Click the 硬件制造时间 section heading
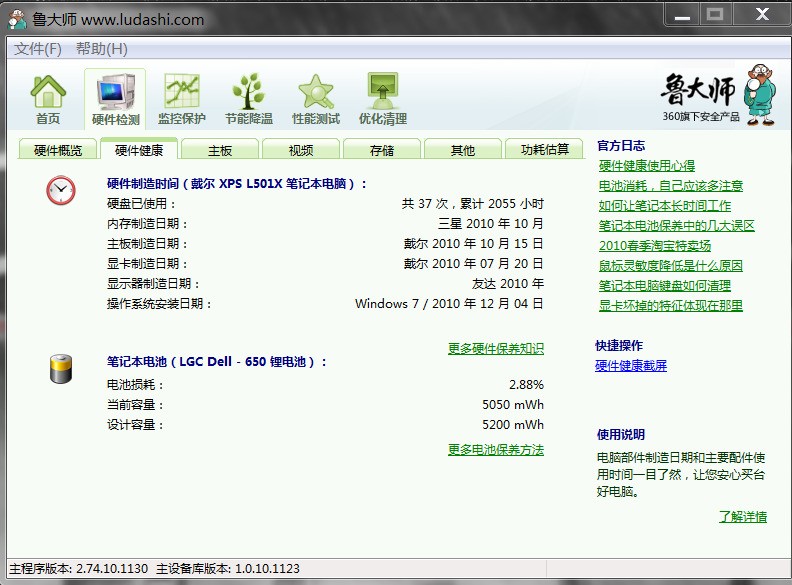The height and width of the screenshot is (585, 792). (236, 184)
